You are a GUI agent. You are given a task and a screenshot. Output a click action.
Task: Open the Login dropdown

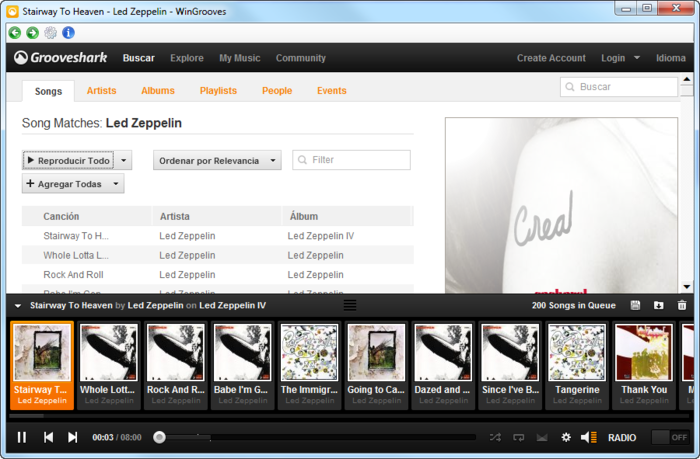pos(620,58)
